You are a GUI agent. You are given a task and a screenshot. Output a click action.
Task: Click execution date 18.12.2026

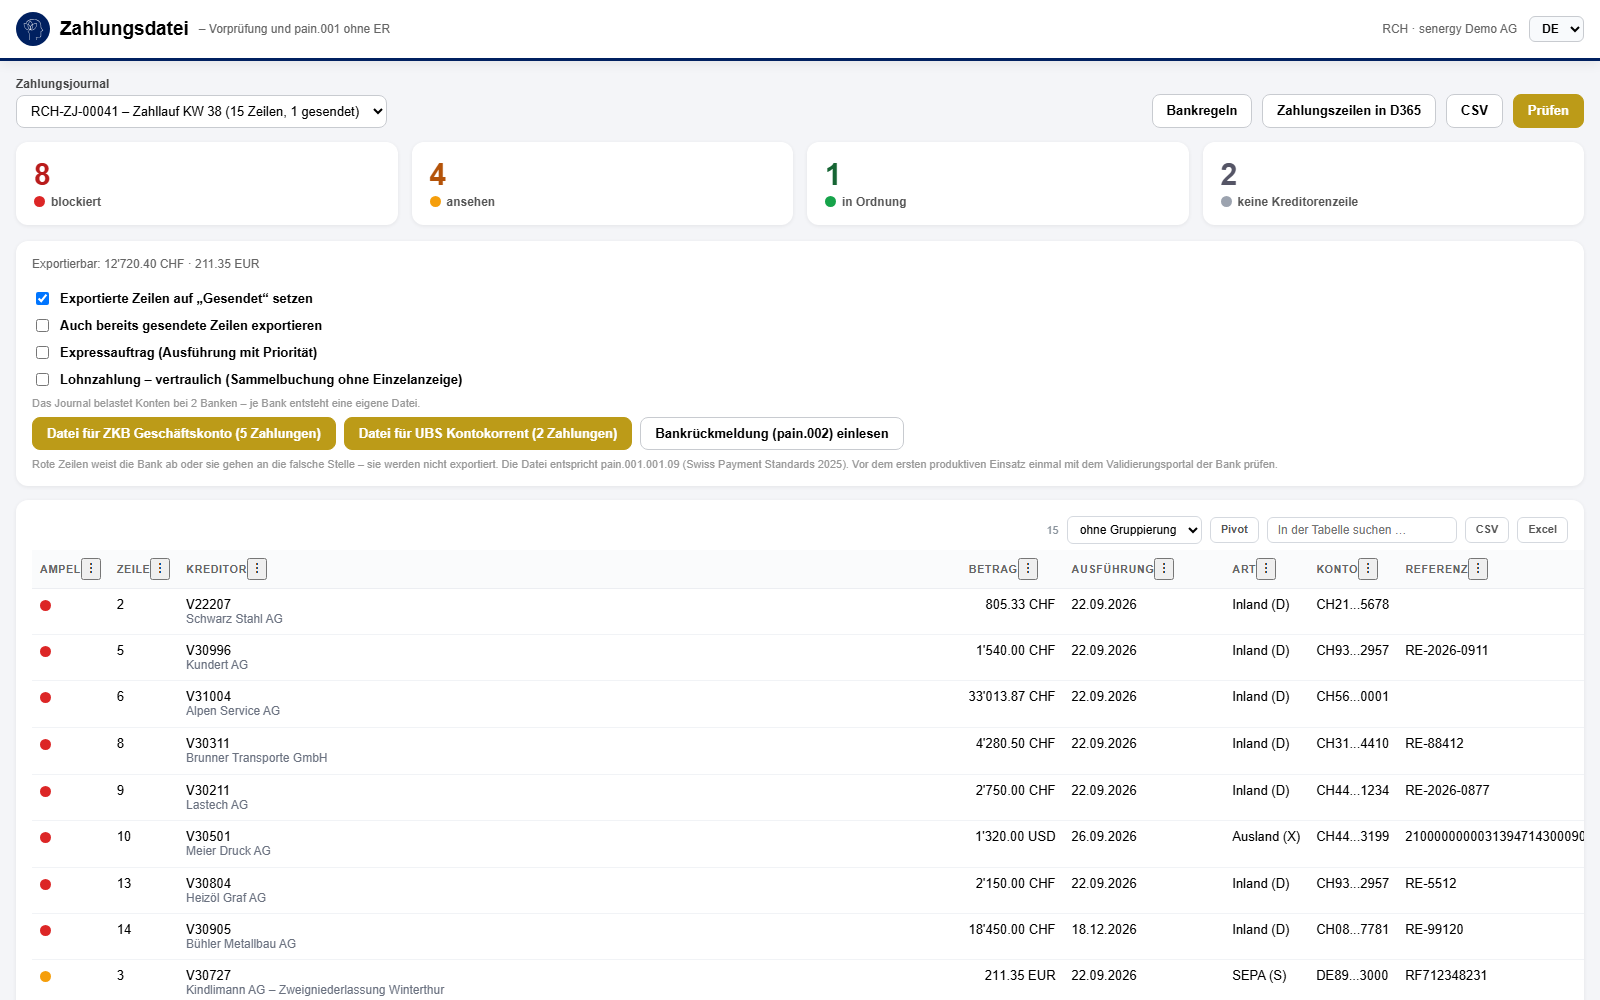click(1104, 930)
